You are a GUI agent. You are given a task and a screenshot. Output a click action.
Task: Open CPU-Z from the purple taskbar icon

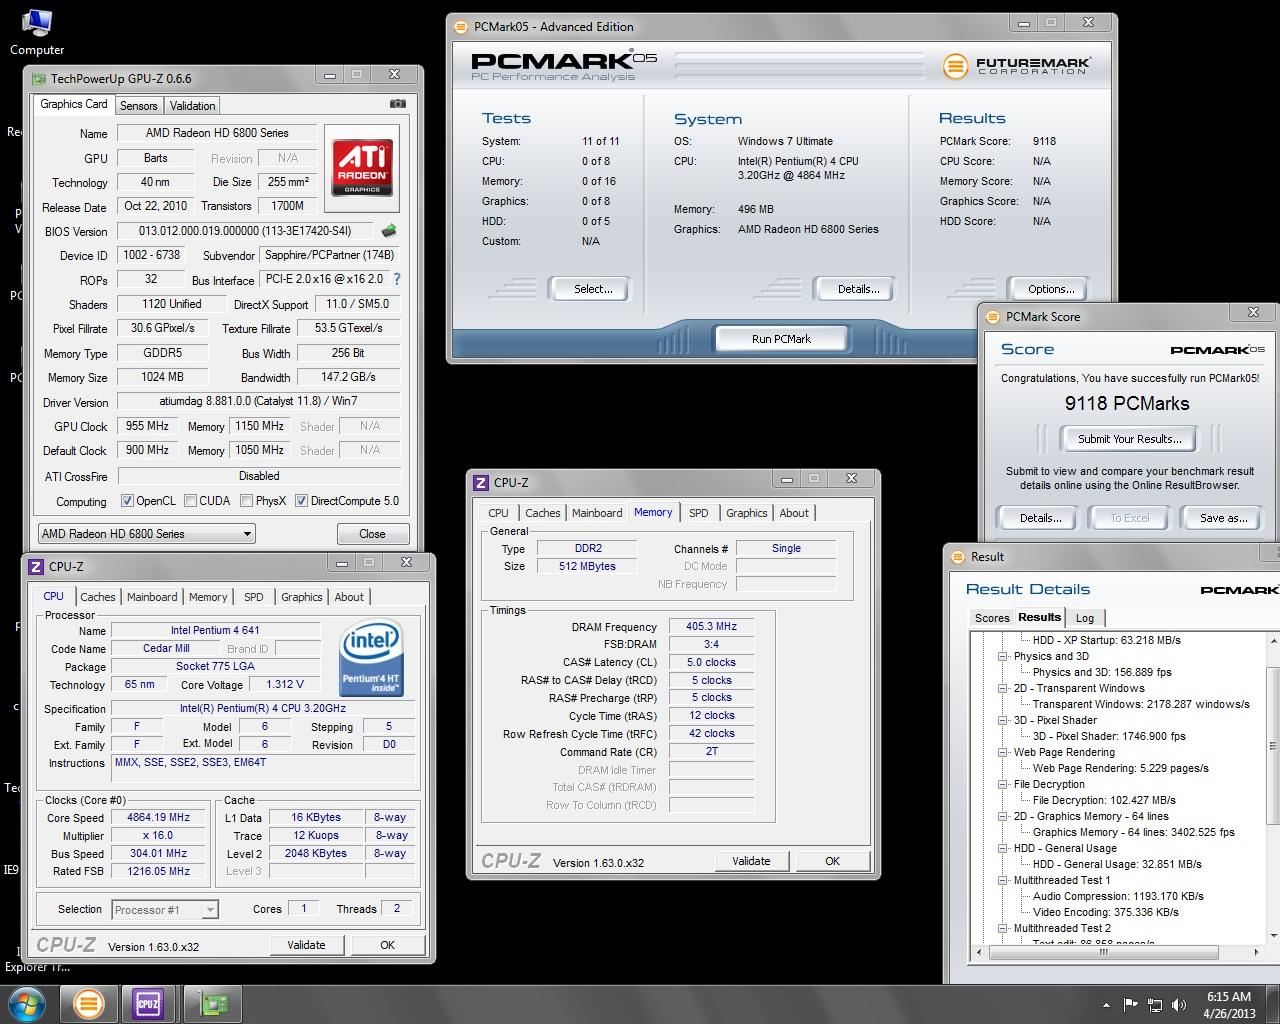coord(148,1003)
